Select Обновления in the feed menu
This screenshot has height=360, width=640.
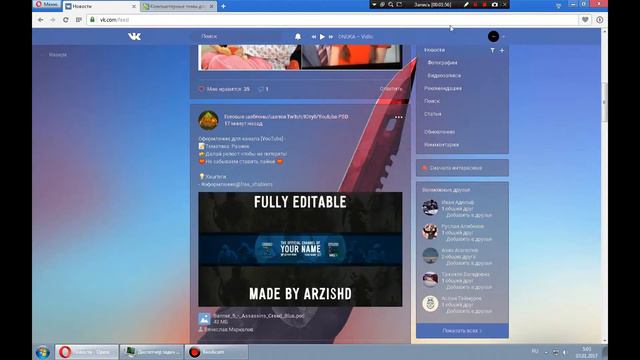pyautogui.click(x=439, y=132)
